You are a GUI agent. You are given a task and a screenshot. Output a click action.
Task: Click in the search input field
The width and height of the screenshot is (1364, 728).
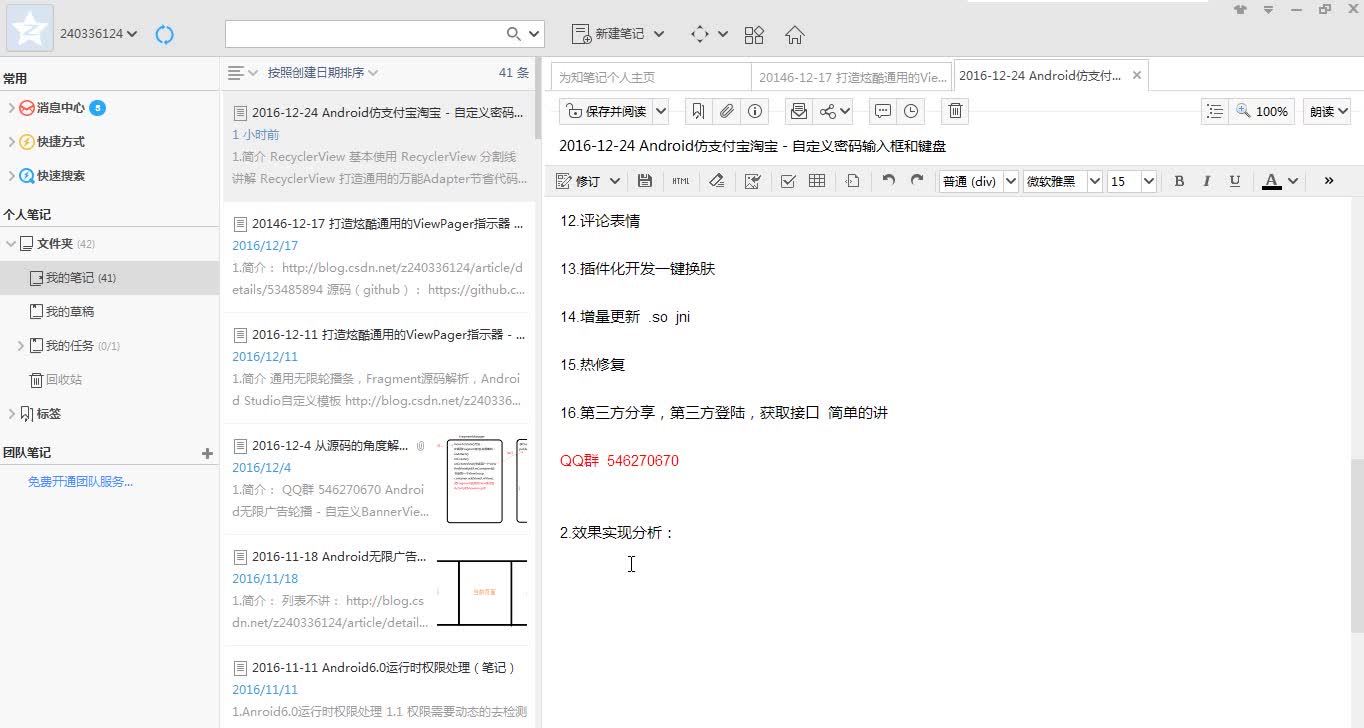coord(365,34)
